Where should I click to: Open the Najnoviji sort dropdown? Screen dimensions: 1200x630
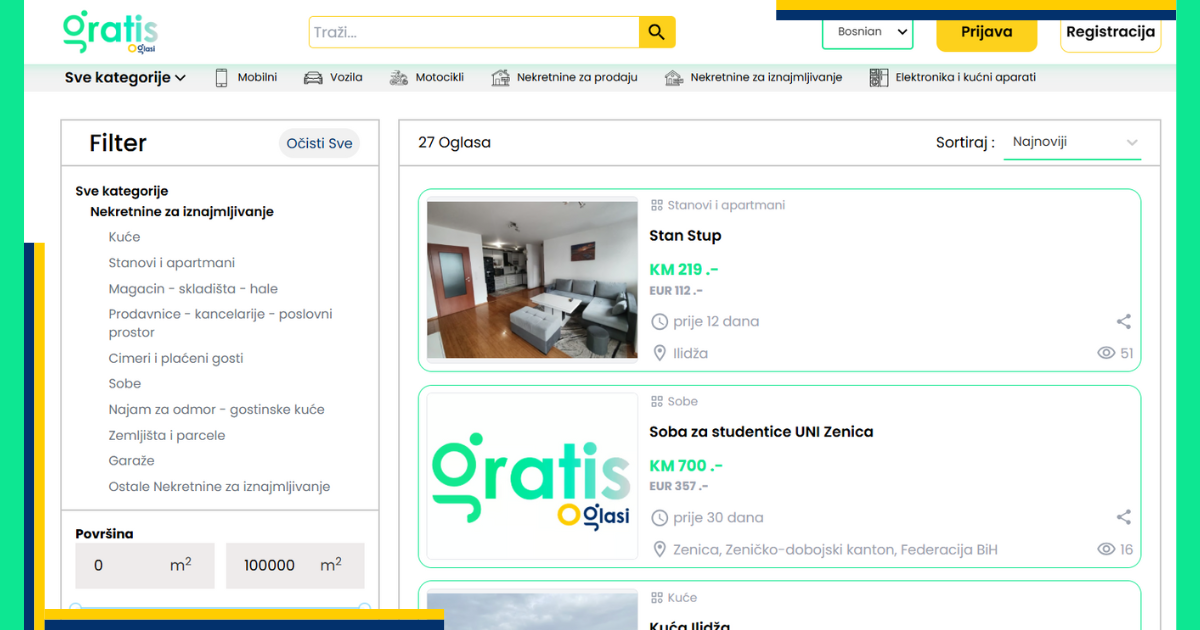[x=1072, y=142]
